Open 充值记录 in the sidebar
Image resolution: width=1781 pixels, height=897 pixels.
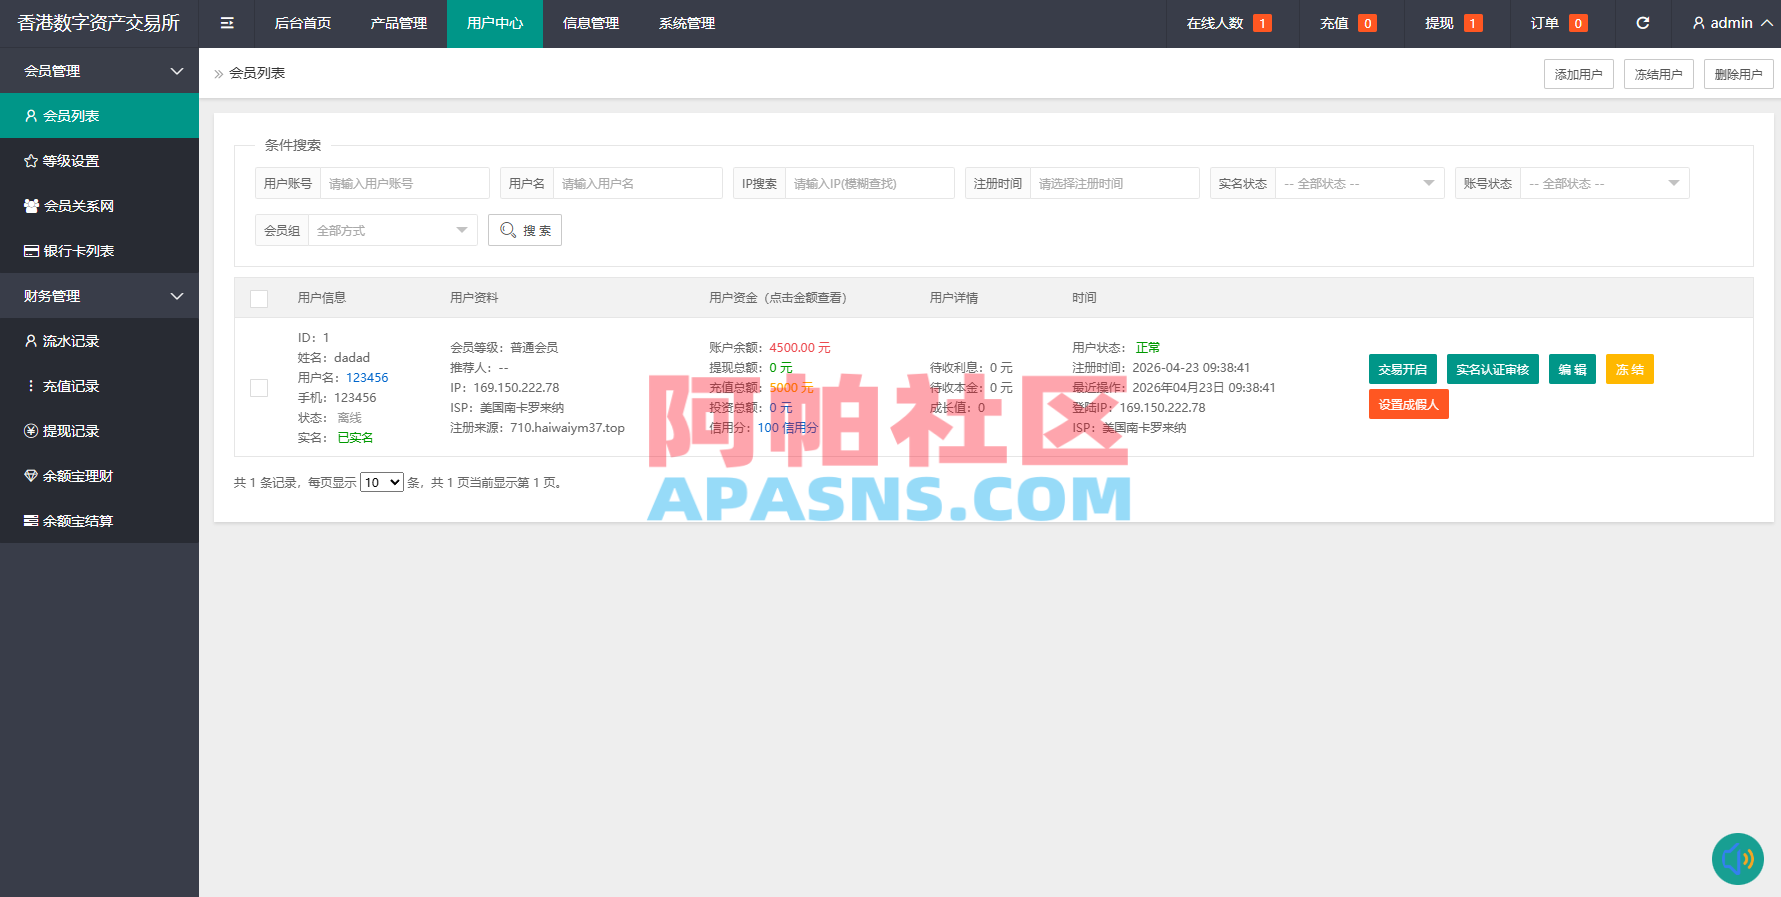(x=99, y=386)
